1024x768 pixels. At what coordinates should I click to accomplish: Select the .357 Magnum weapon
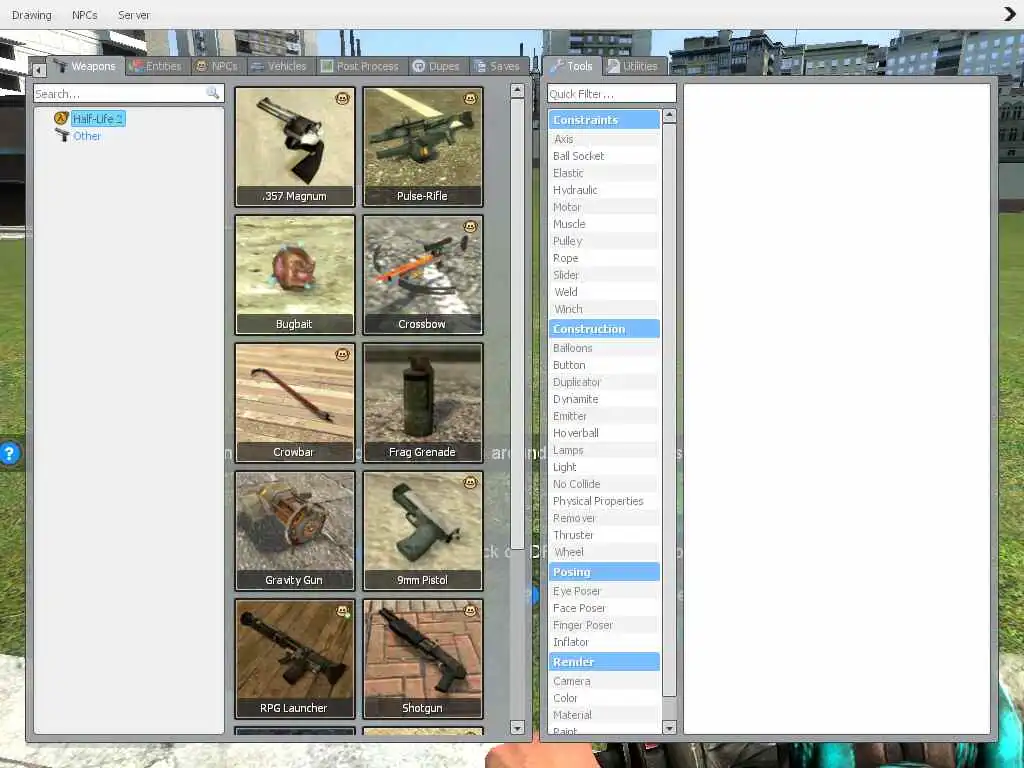[x=295, y=147]
